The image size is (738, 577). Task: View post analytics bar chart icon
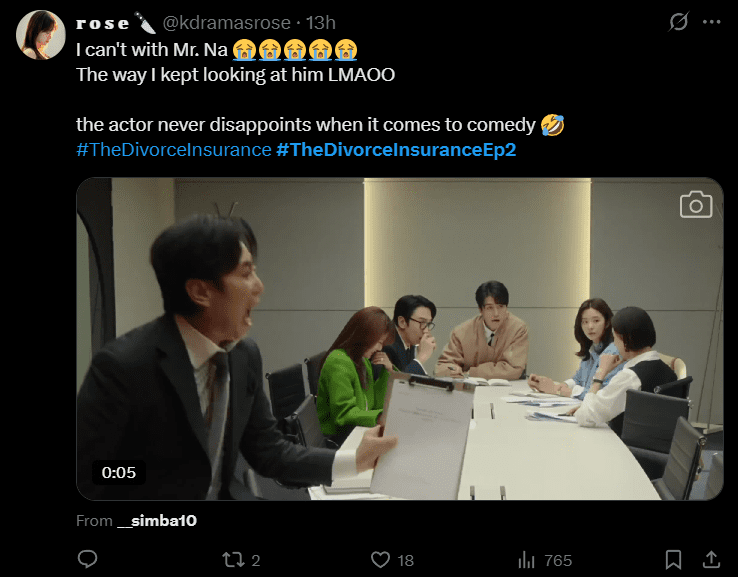pyautogui.click(x=527, y=559)
